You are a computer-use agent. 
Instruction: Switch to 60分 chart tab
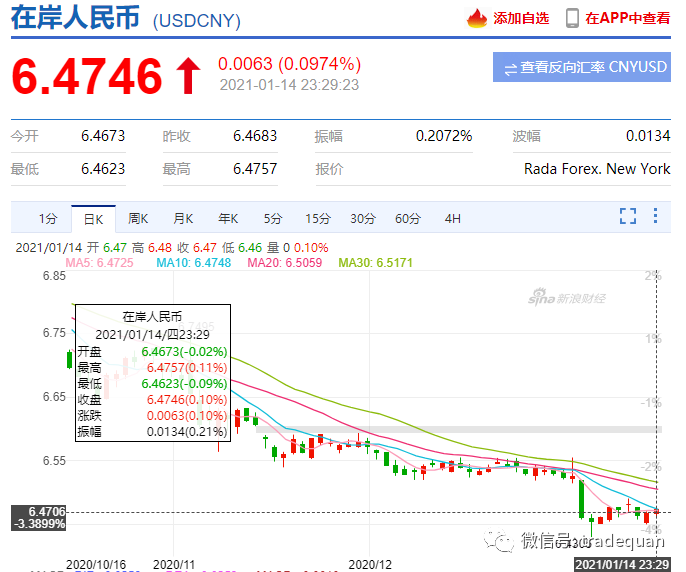point(408,218)
